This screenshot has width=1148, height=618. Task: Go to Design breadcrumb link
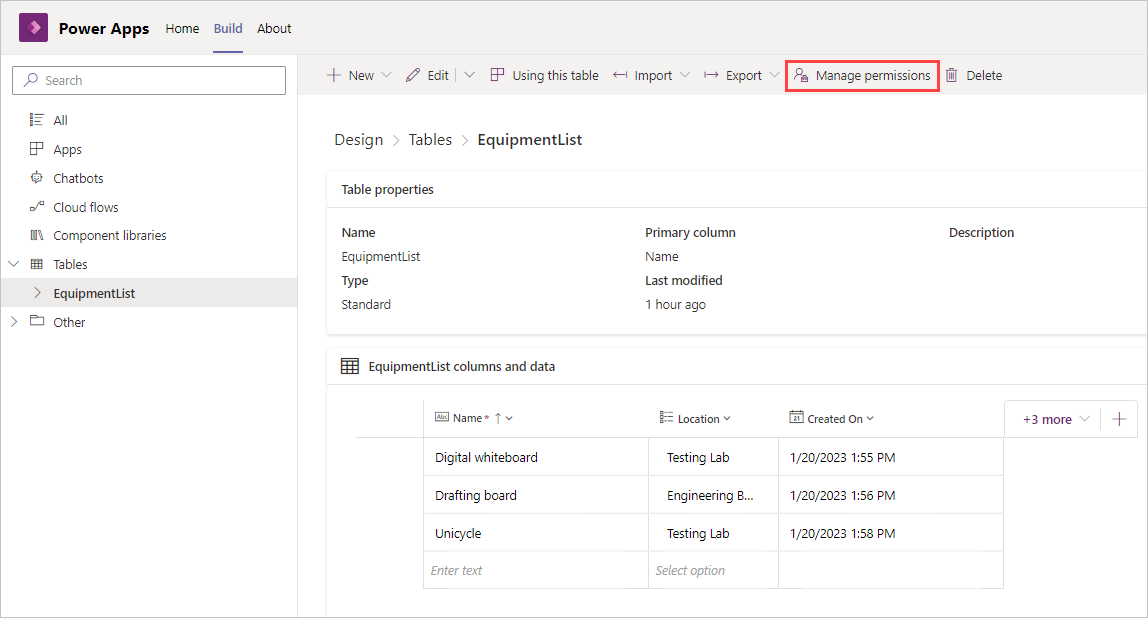pyautogui.click(x=359, y=140)
